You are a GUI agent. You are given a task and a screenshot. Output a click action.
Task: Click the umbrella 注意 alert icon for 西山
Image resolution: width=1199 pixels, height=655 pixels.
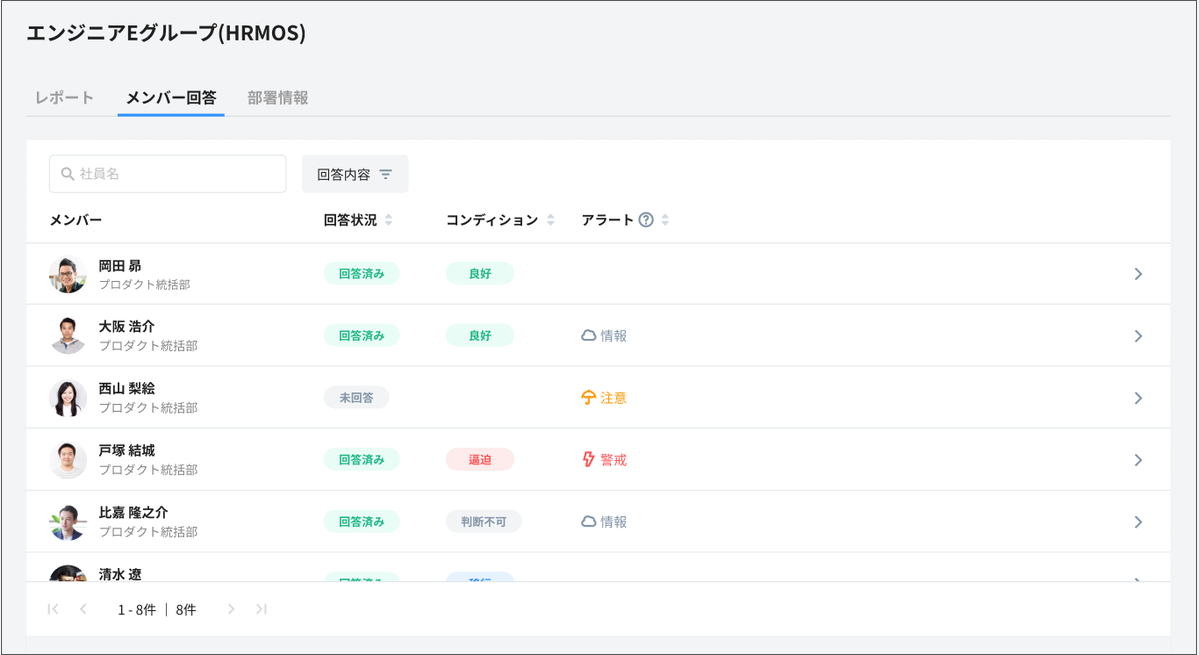point(591,397)
